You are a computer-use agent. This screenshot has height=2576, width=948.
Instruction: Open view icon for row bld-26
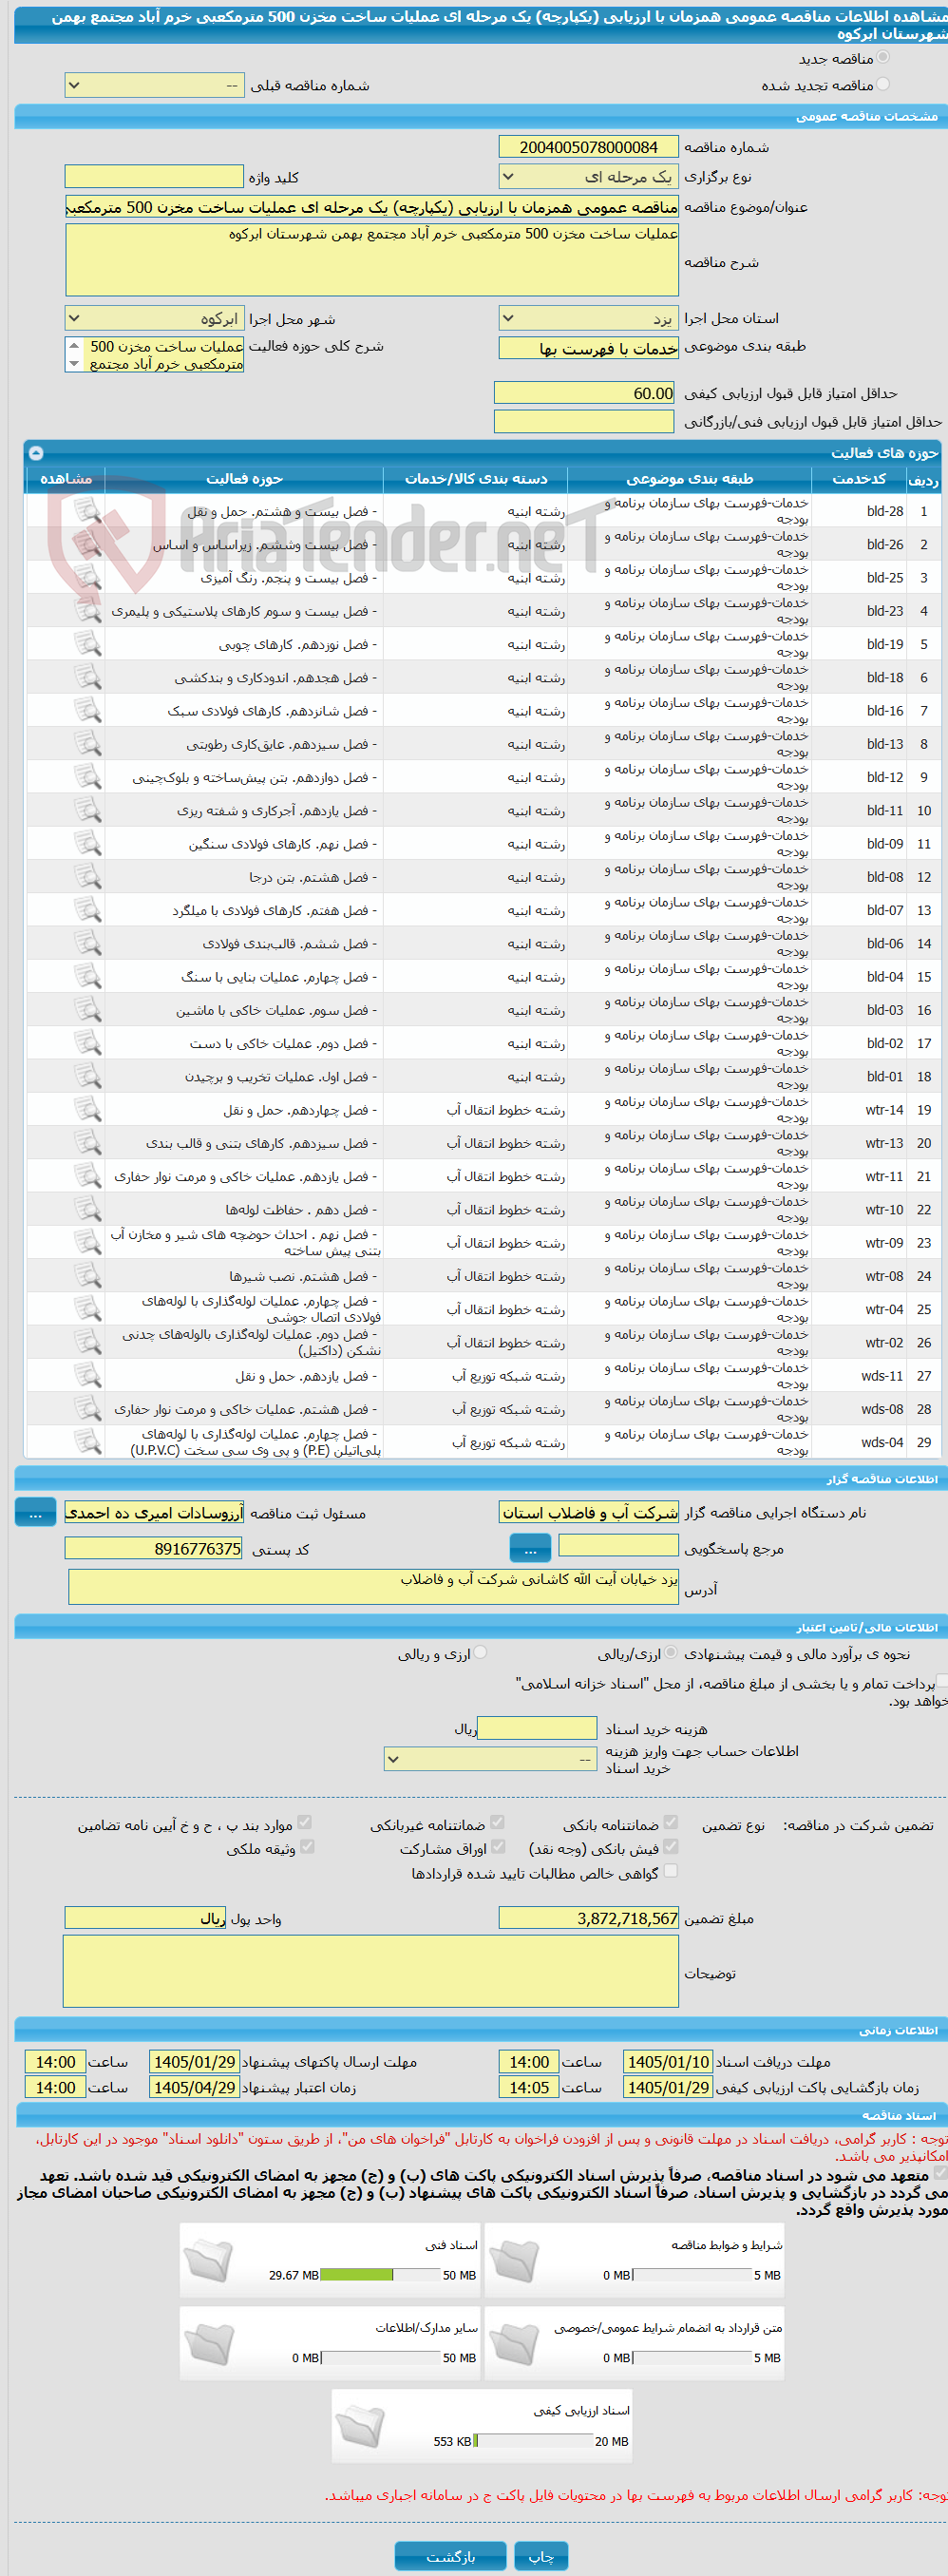[88, 544]
